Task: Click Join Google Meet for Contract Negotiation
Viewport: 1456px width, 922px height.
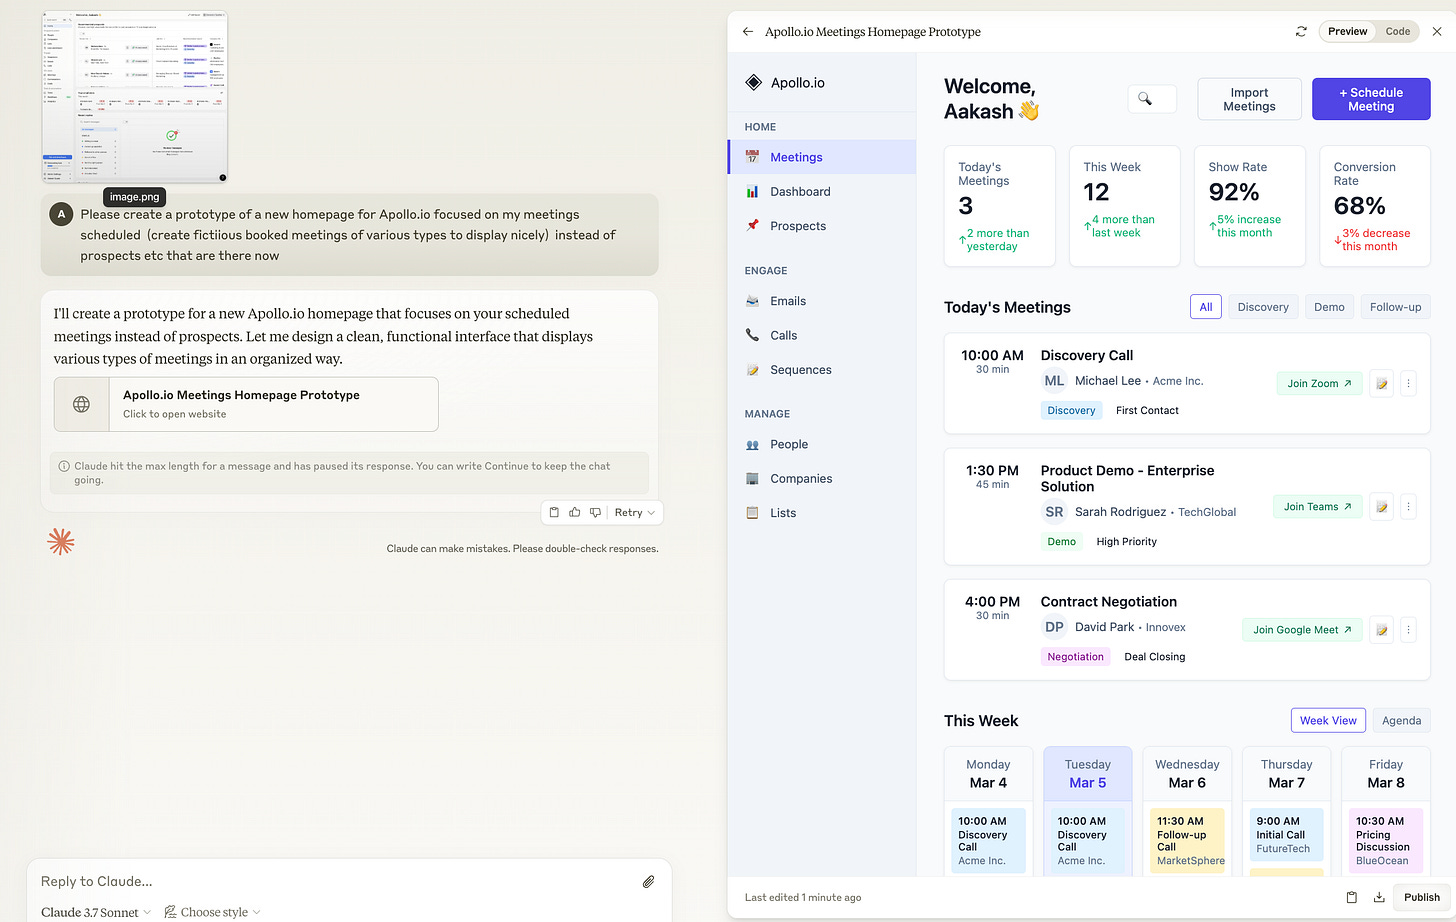Action: tap(1302, 629)
